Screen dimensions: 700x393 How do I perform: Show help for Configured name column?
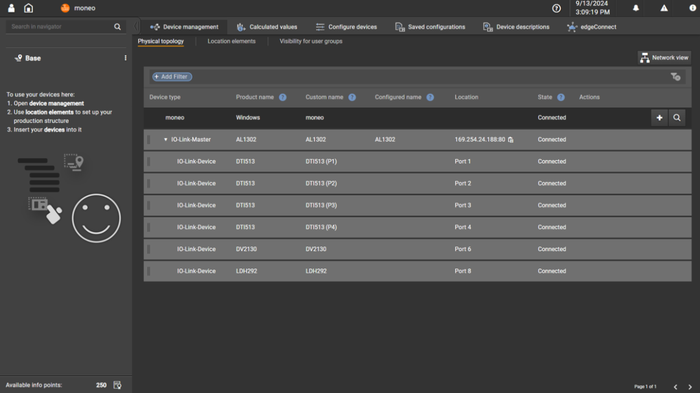(430, 97)
